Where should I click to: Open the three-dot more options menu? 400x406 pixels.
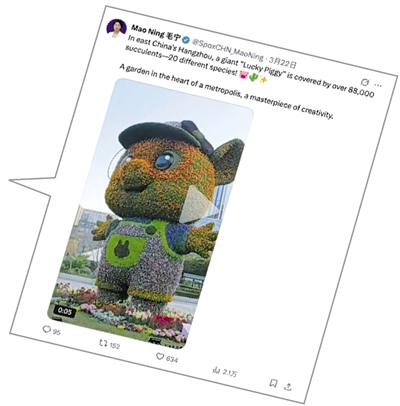click(x=378, y=85)
